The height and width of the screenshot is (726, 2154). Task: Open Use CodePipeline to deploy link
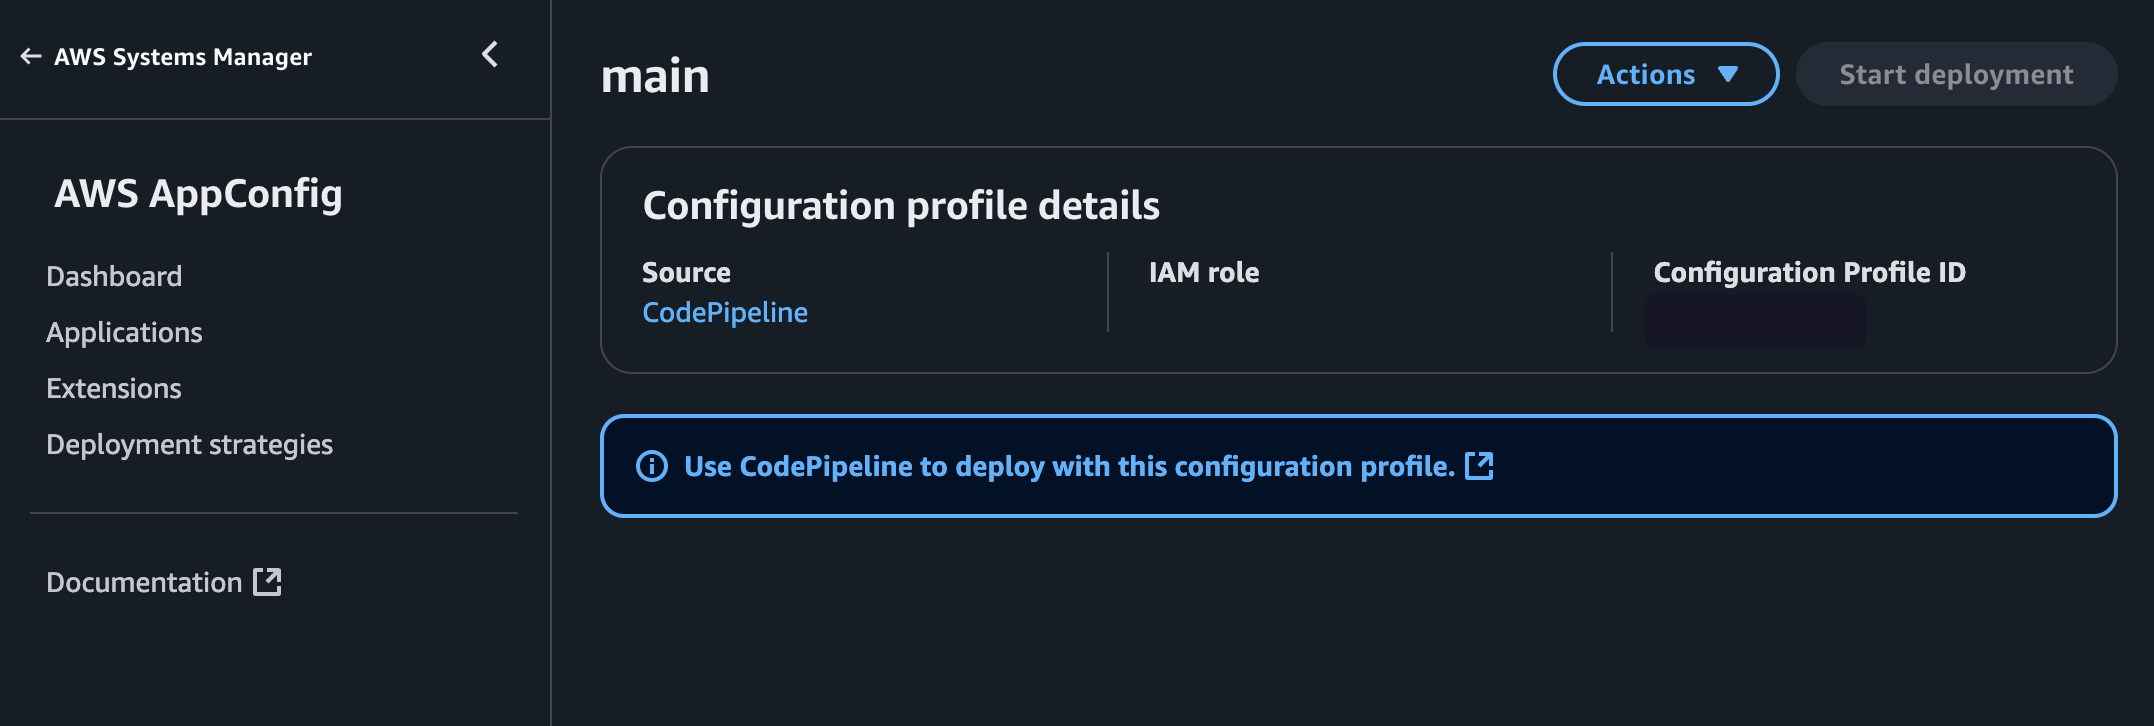click(1069, 466)
